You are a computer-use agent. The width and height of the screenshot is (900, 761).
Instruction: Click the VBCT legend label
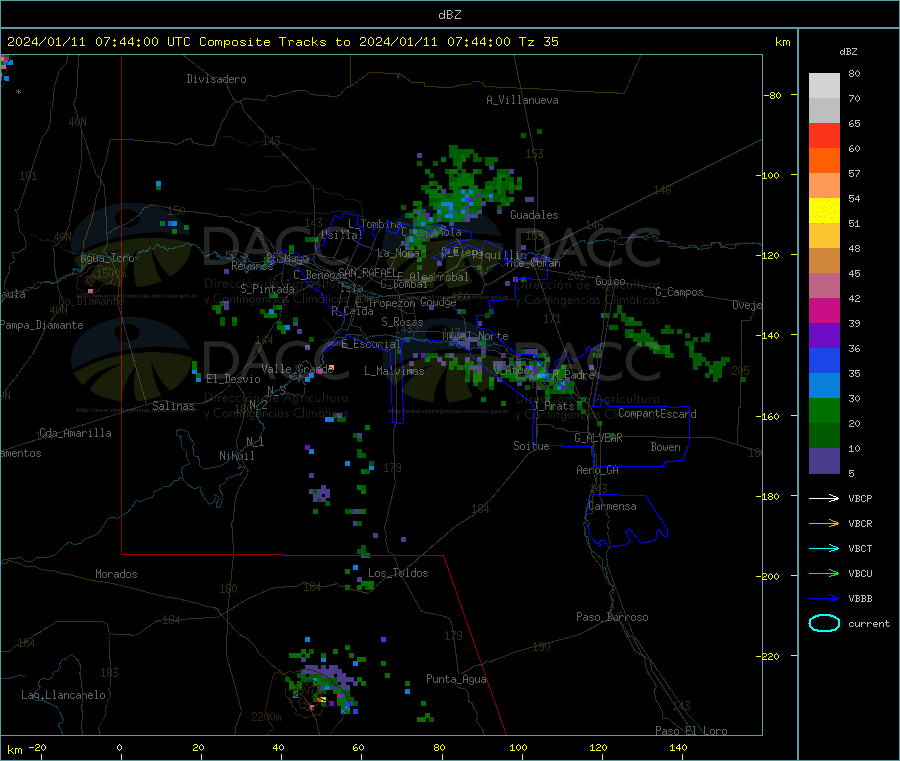(860, 549)
